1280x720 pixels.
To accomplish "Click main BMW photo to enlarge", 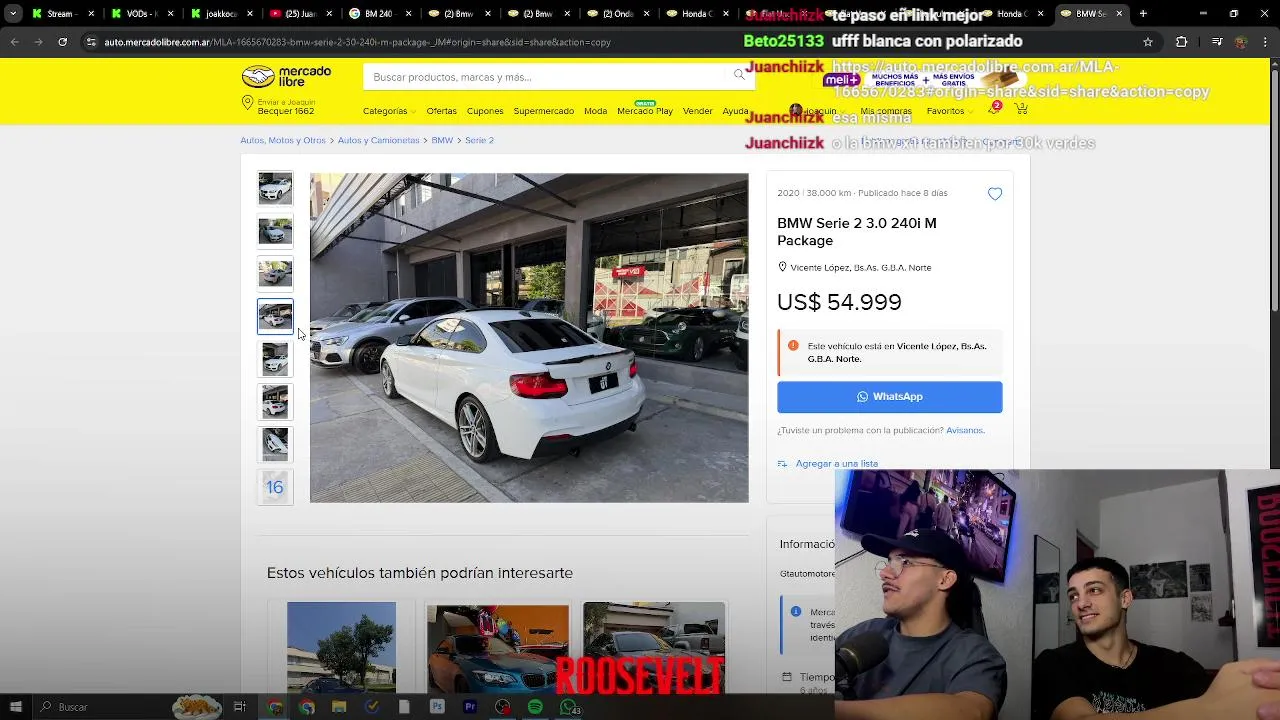I will (x=529, y=338).
